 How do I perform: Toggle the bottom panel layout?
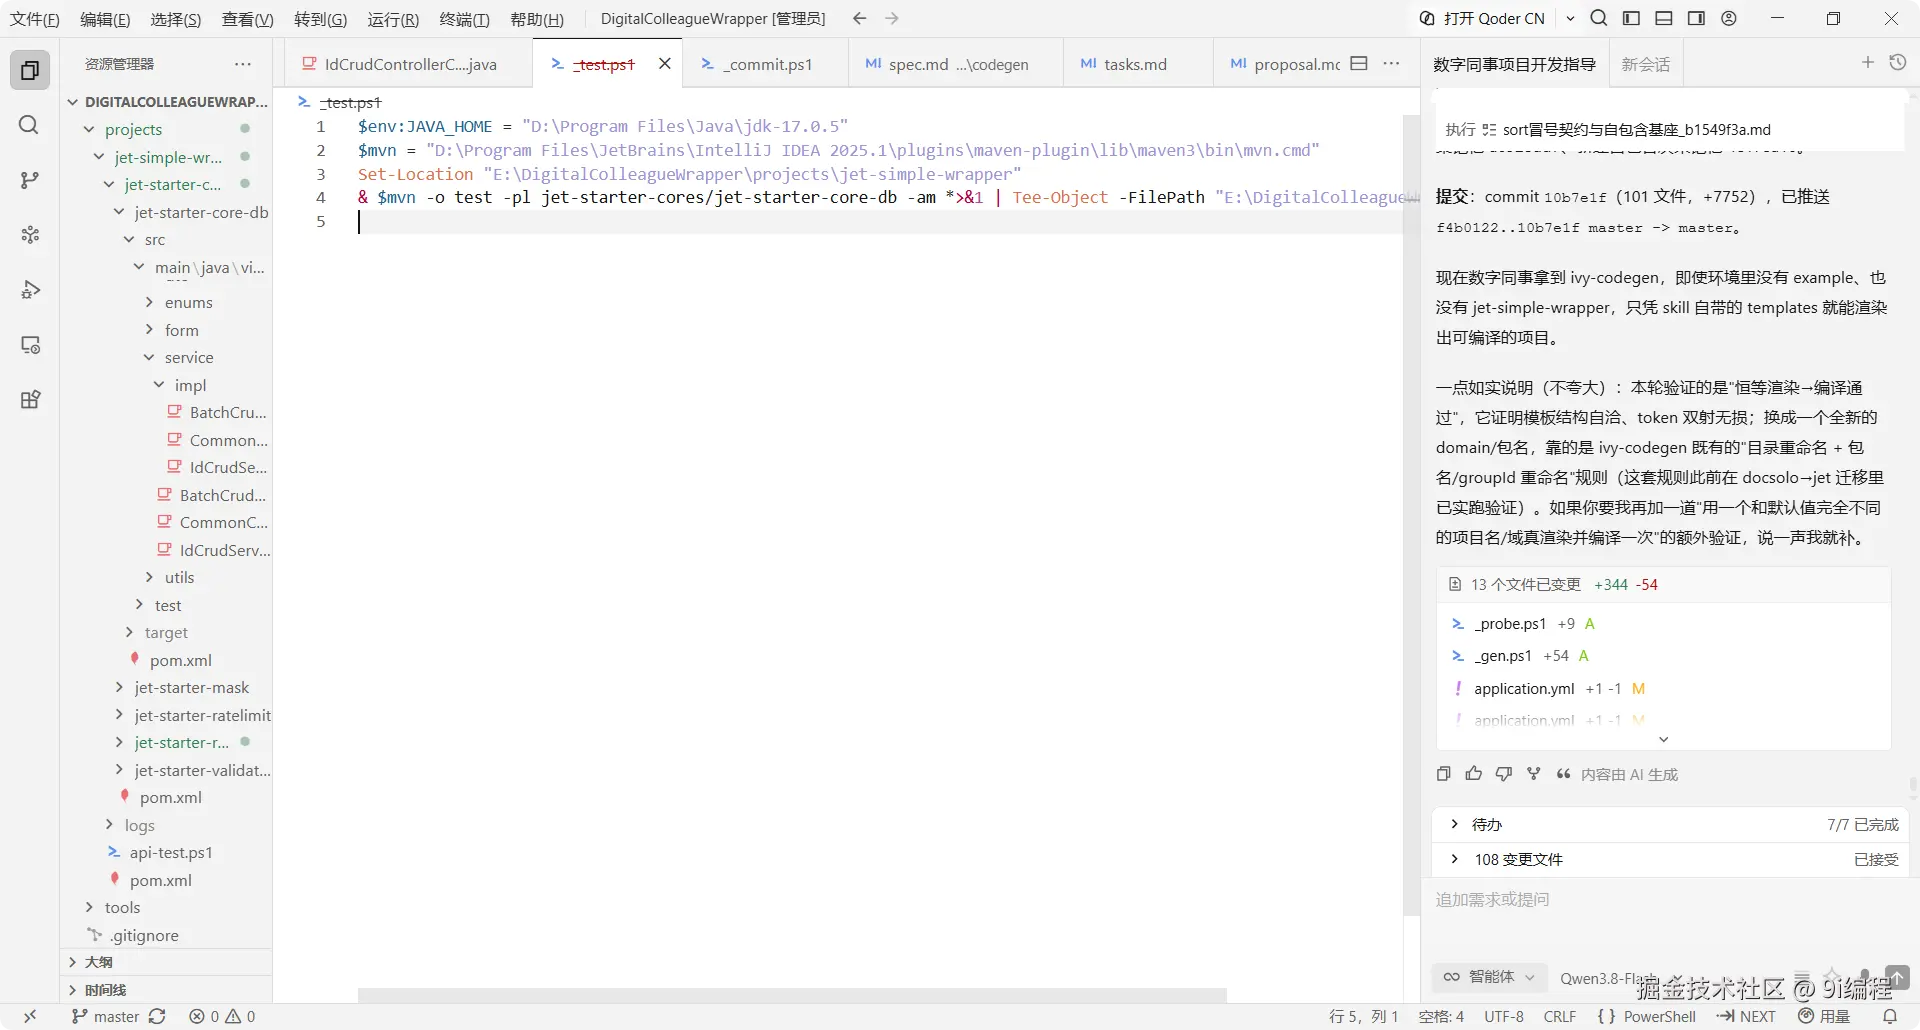1664,18
